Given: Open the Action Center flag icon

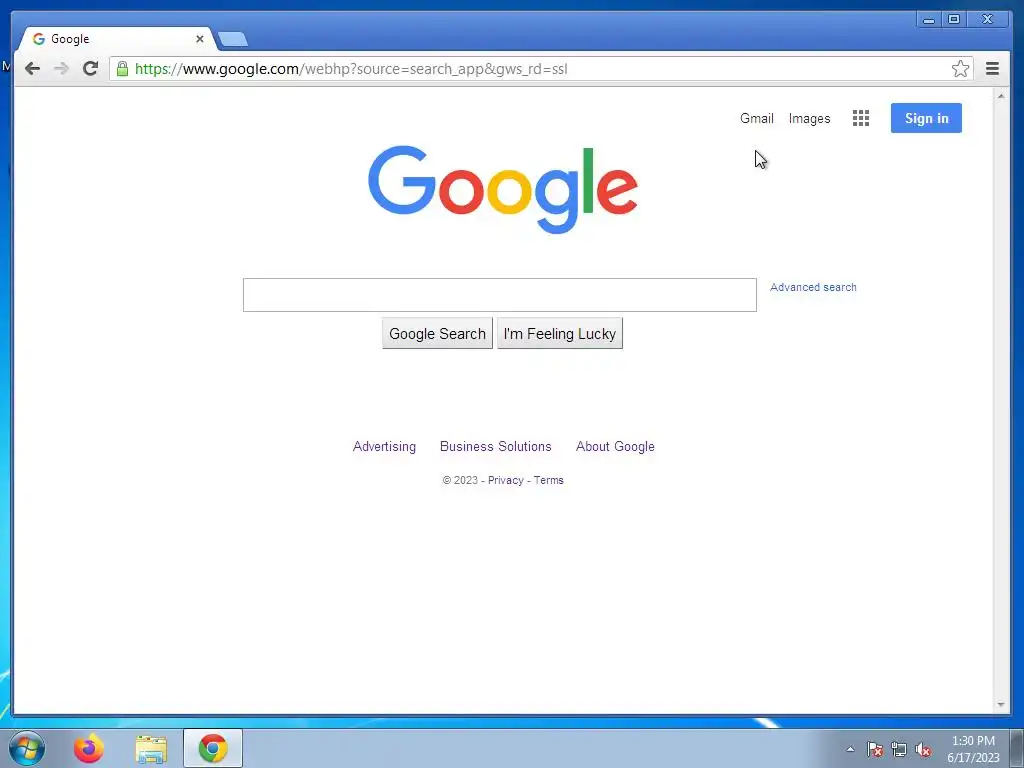Looking at the screenshot, I should click(x=874, y=749).
